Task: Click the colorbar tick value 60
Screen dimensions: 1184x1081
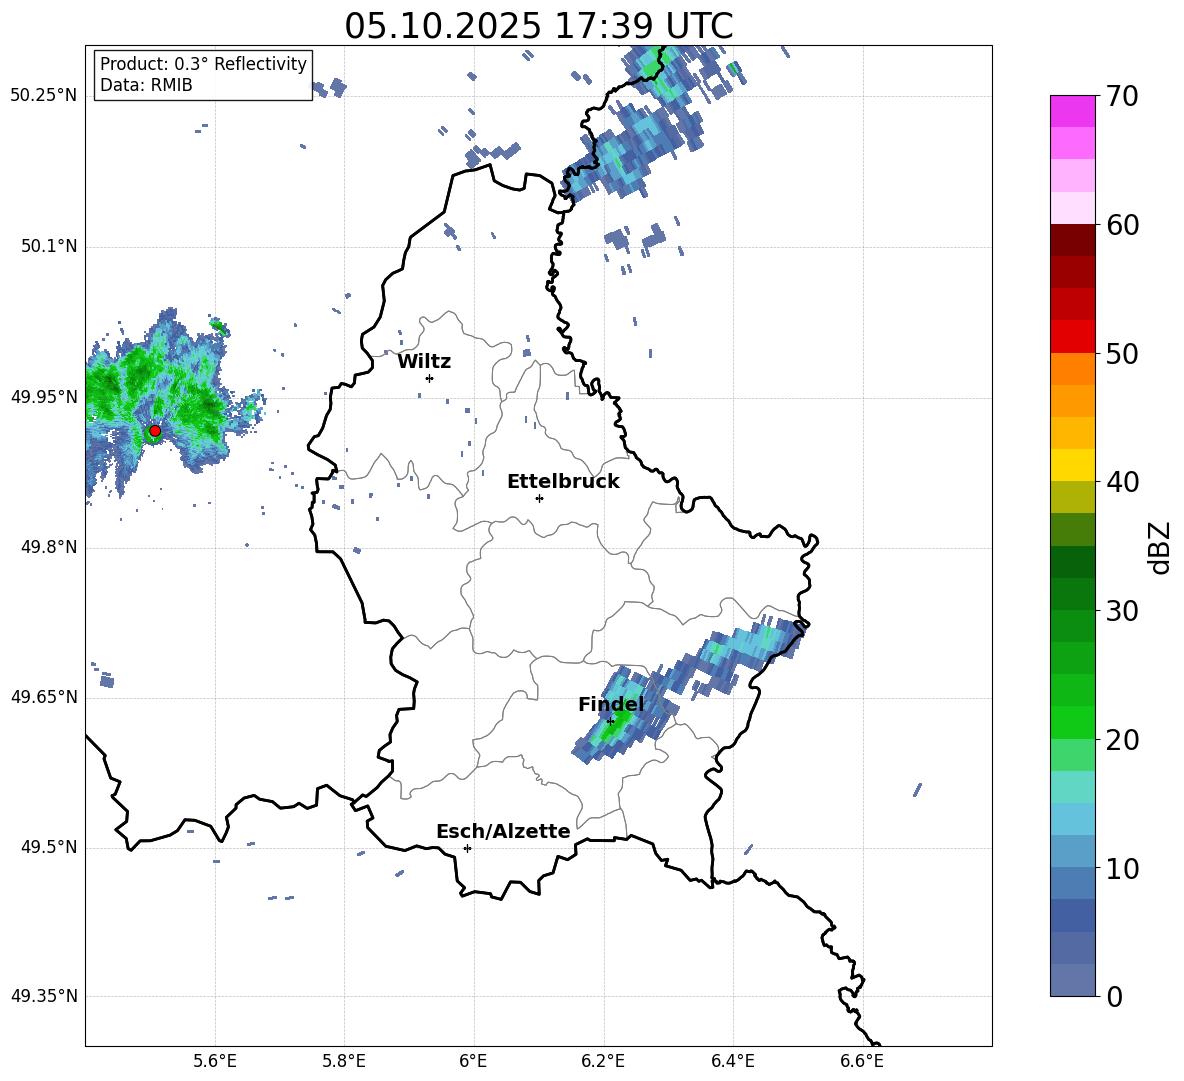Action: tap(1122, 225)
